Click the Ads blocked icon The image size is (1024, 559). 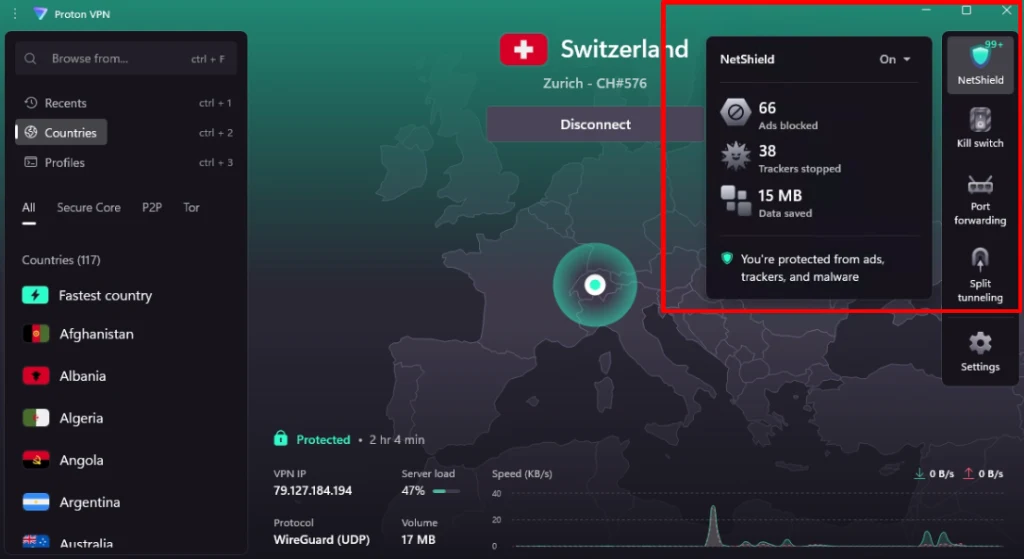(x=735, y=114)
